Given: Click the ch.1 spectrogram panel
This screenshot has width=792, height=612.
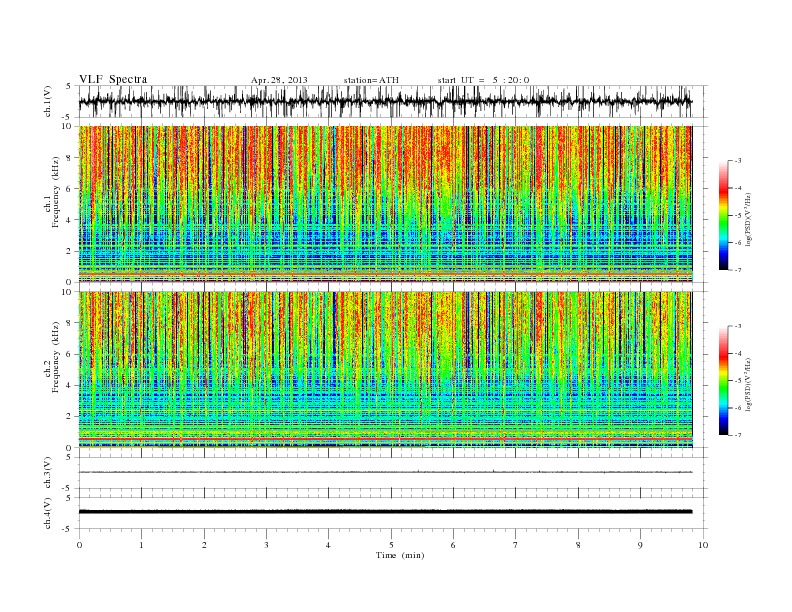Looking at the screenshot, I should tap(385, 204).
